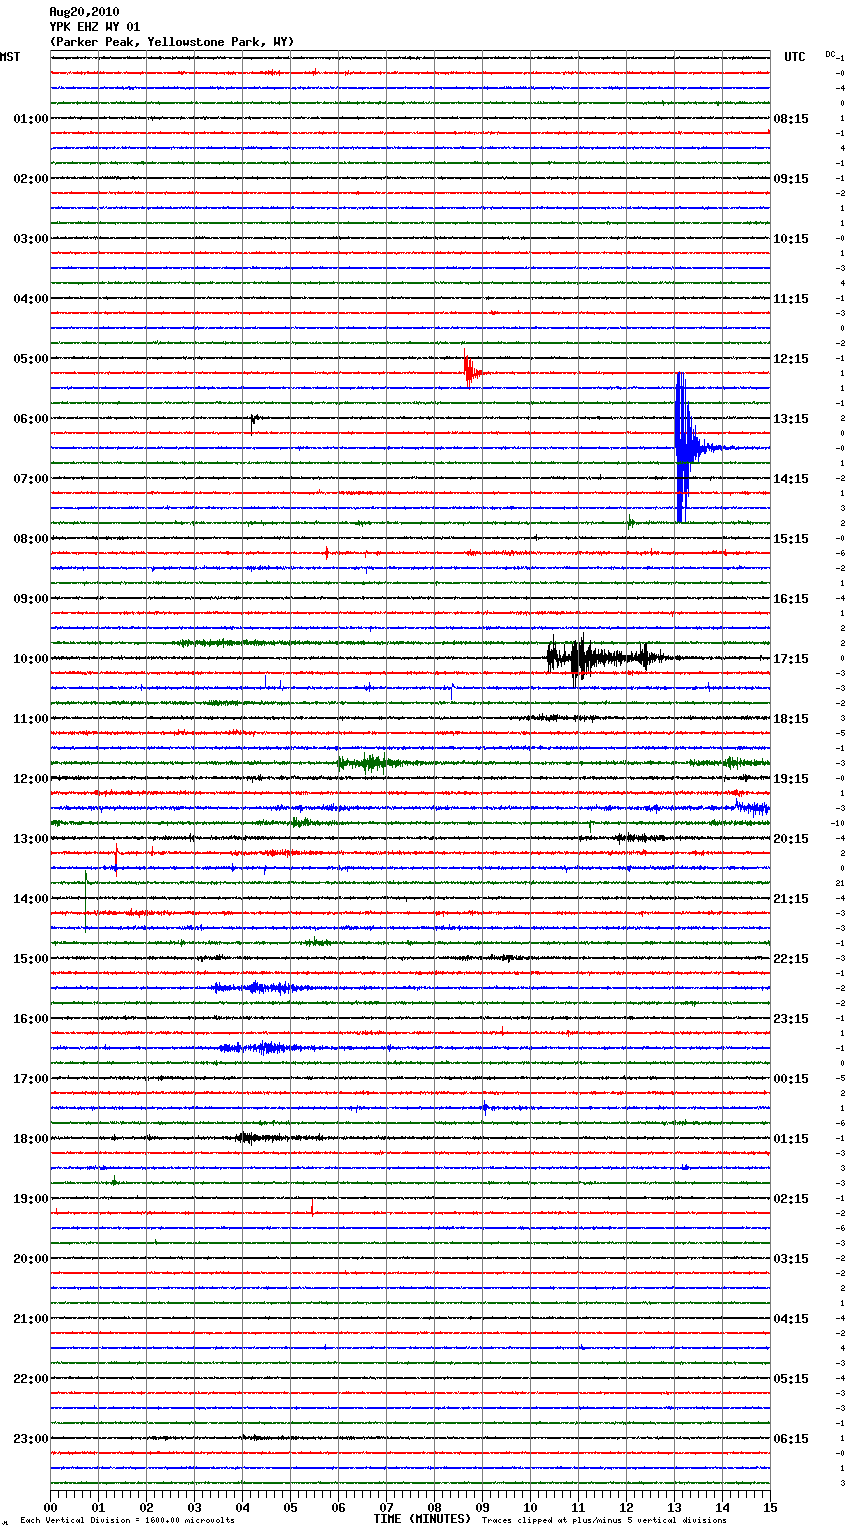
Task: Click the "08:15" UTC time label
Action: [791, 119]
